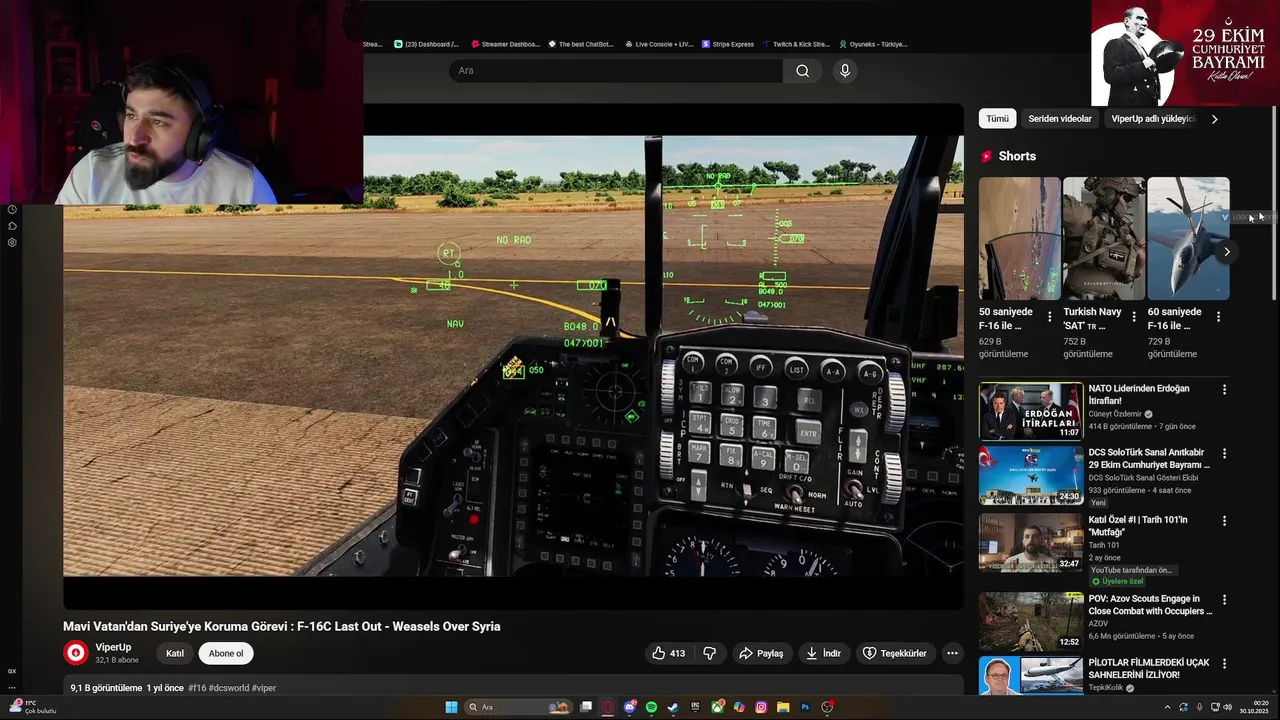The height and width of the screenshot is (720, 1280).
Task: Join the channel with Katıl button
Action: pyautogui.click(x=175, y=653)
